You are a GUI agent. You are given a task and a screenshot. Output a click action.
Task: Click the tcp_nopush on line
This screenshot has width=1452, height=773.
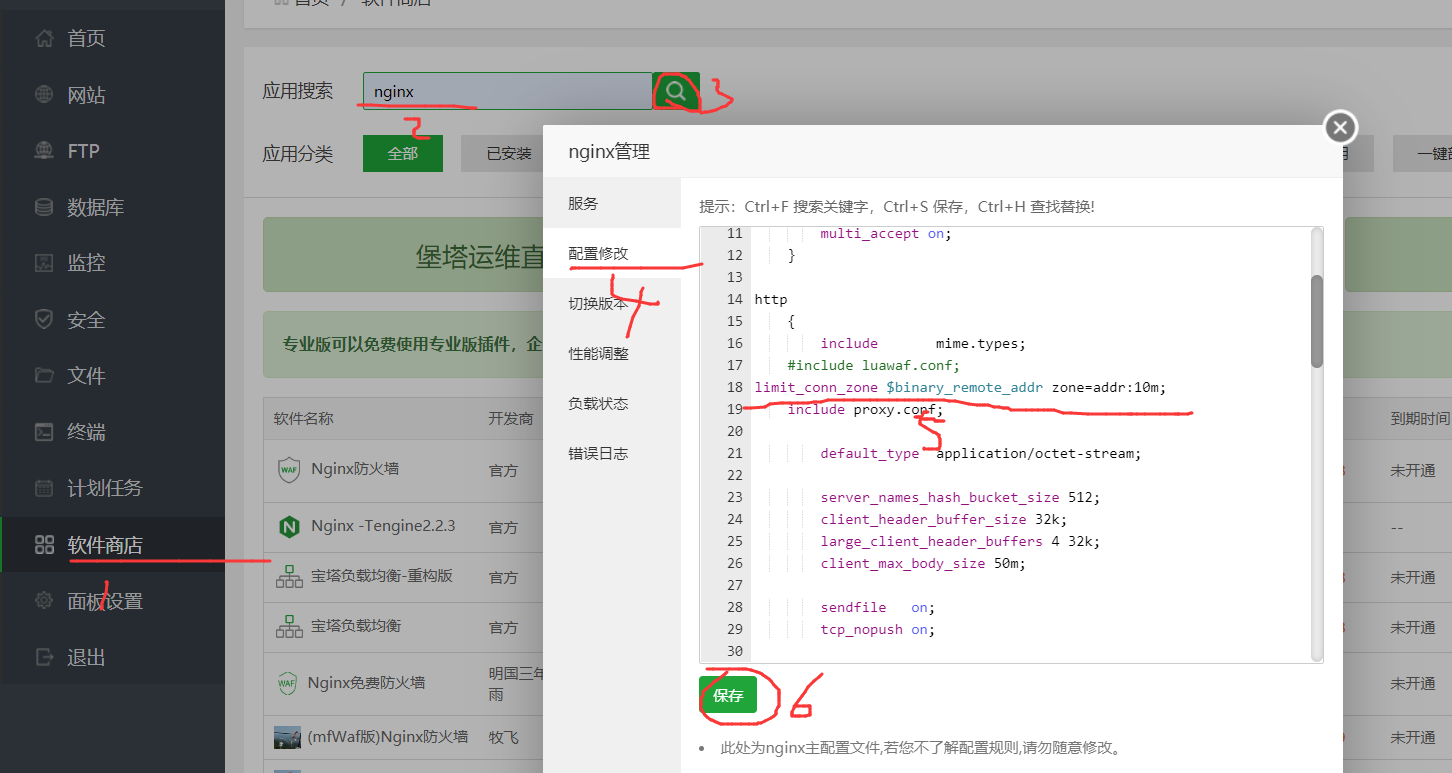(877, 629)
